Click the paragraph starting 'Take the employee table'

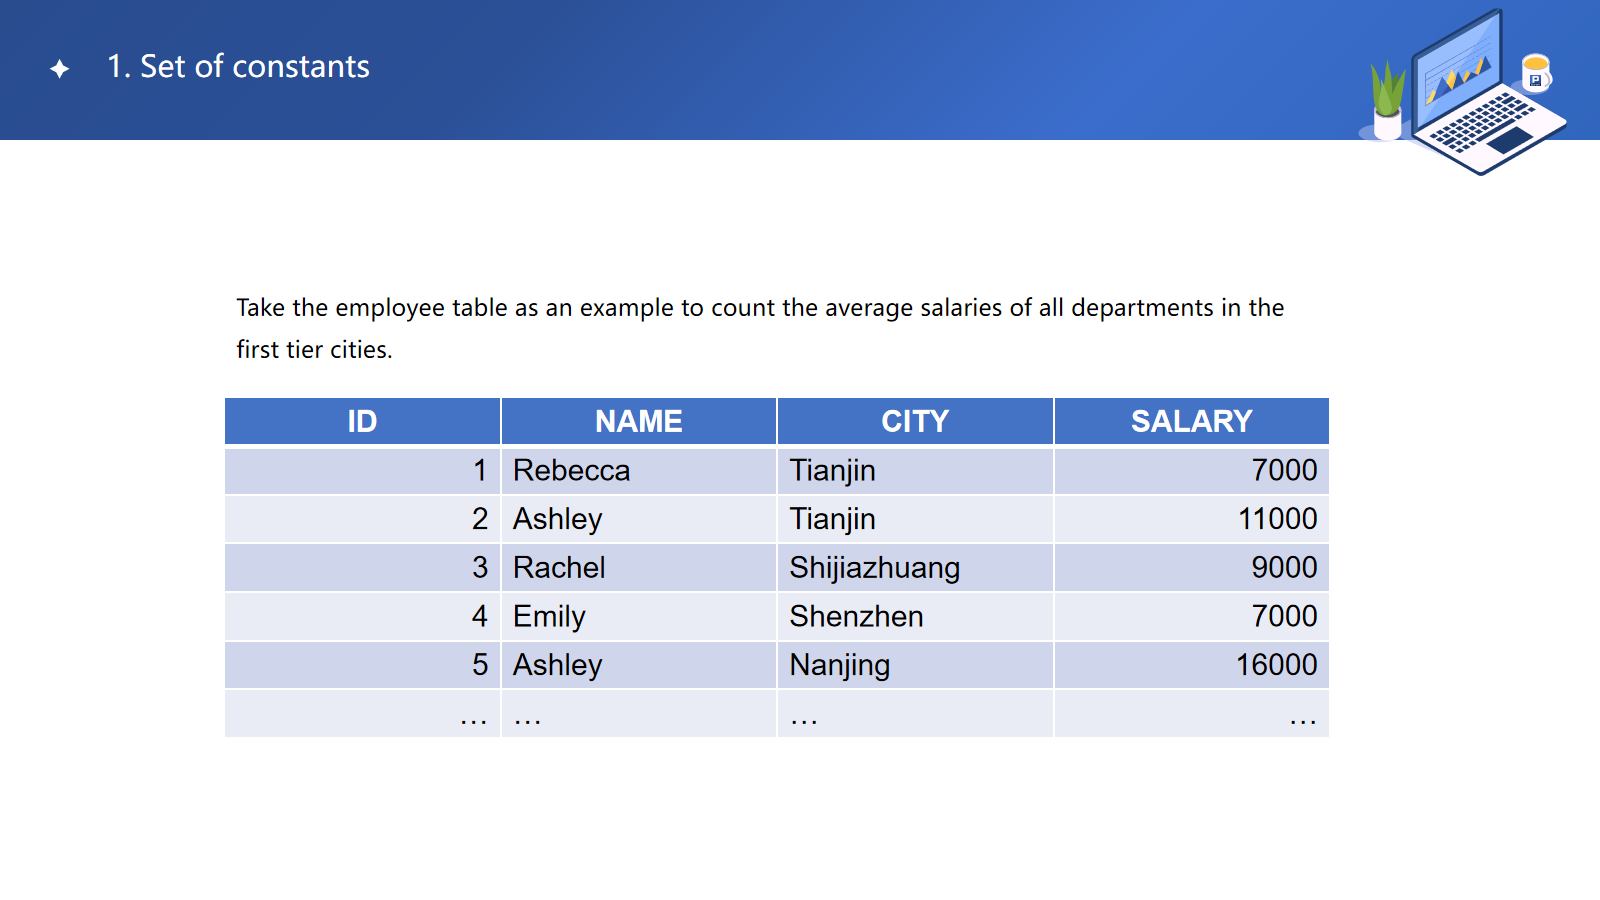click(x=760, y=328)
